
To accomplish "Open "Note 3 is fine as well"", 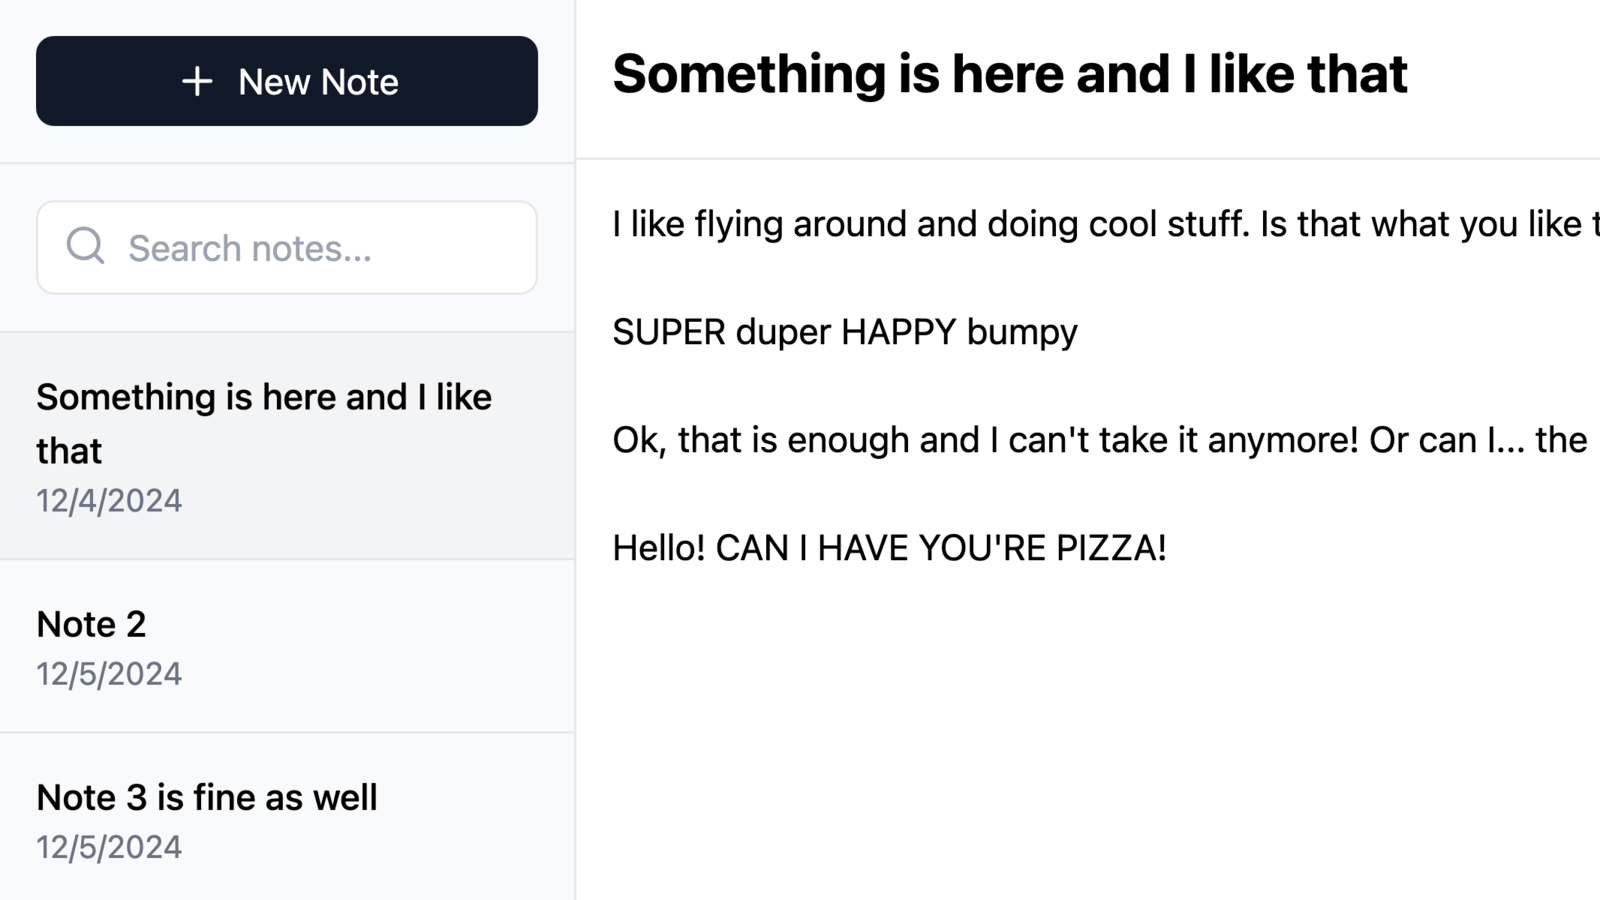I will click(207, 797).
